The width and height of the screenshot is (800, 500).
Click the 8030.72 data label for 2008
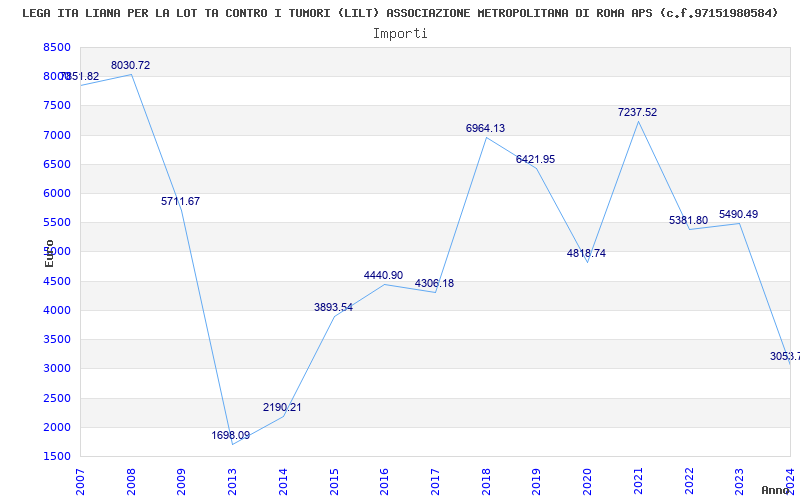coord(131,65)
